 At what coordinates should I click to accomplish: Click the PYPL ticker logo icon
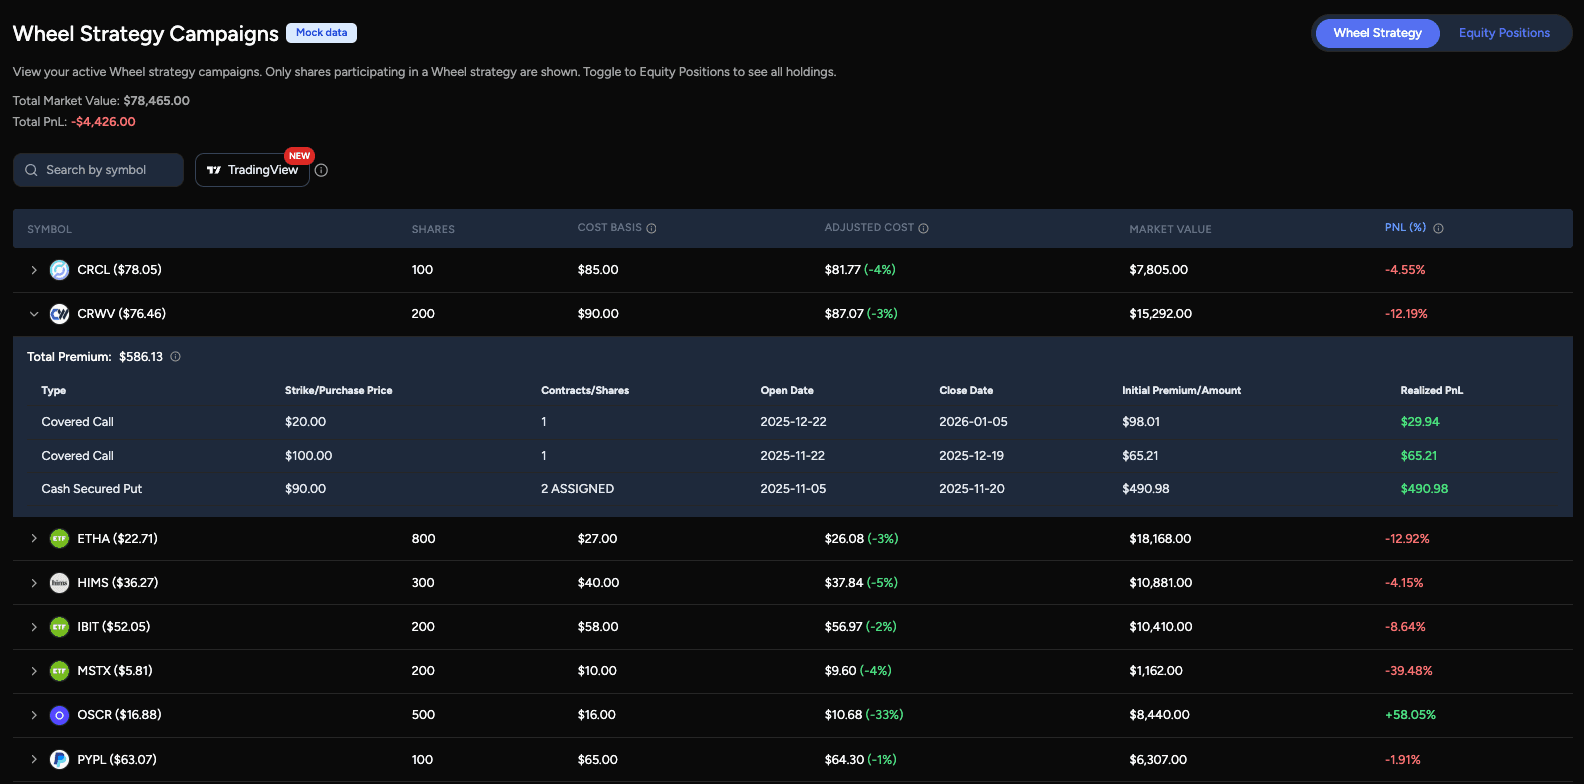click(x=59, y=760)
